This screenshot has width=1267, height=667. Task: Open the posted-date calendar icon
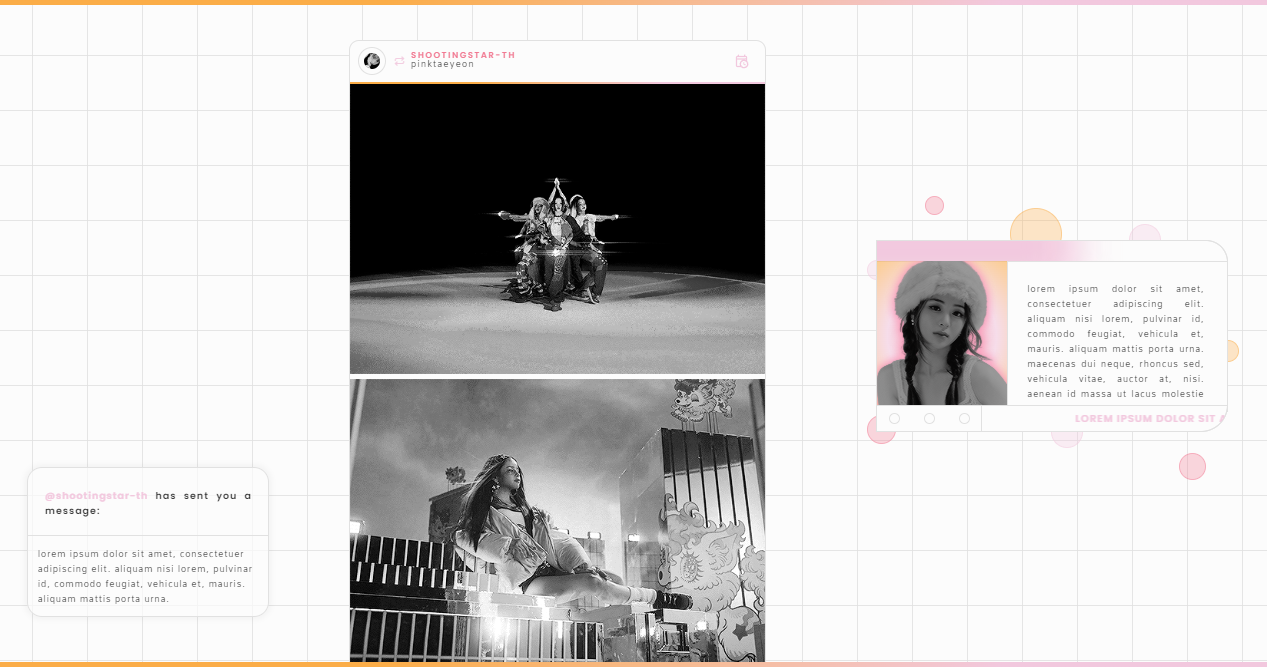click(x=741, y=61)
